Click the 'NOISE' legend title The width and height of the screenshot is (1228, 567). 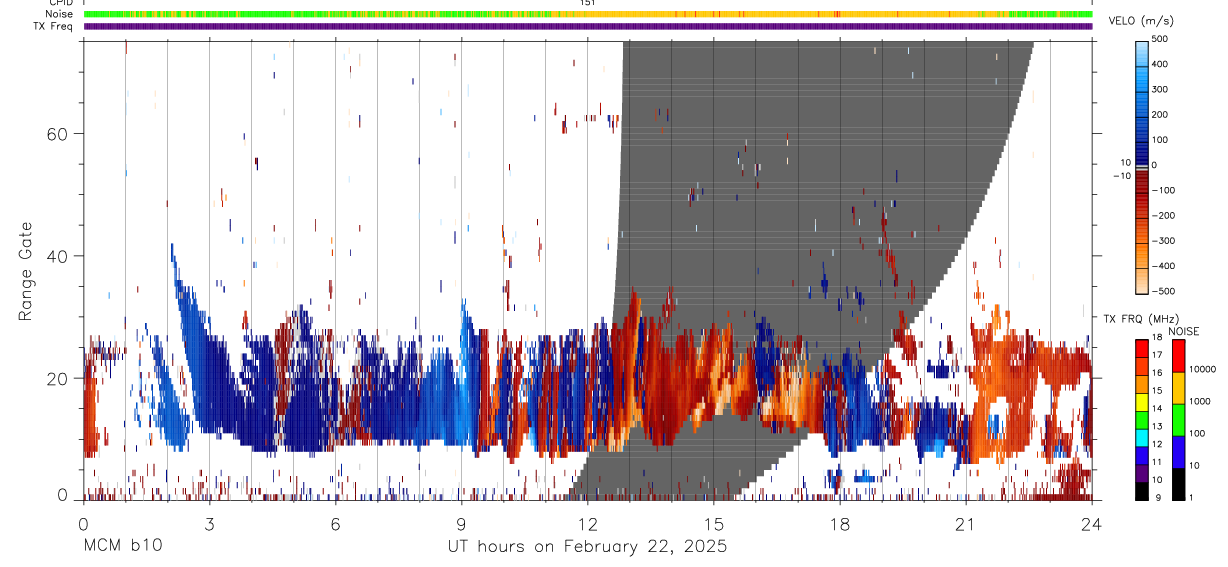(1183, 331)
